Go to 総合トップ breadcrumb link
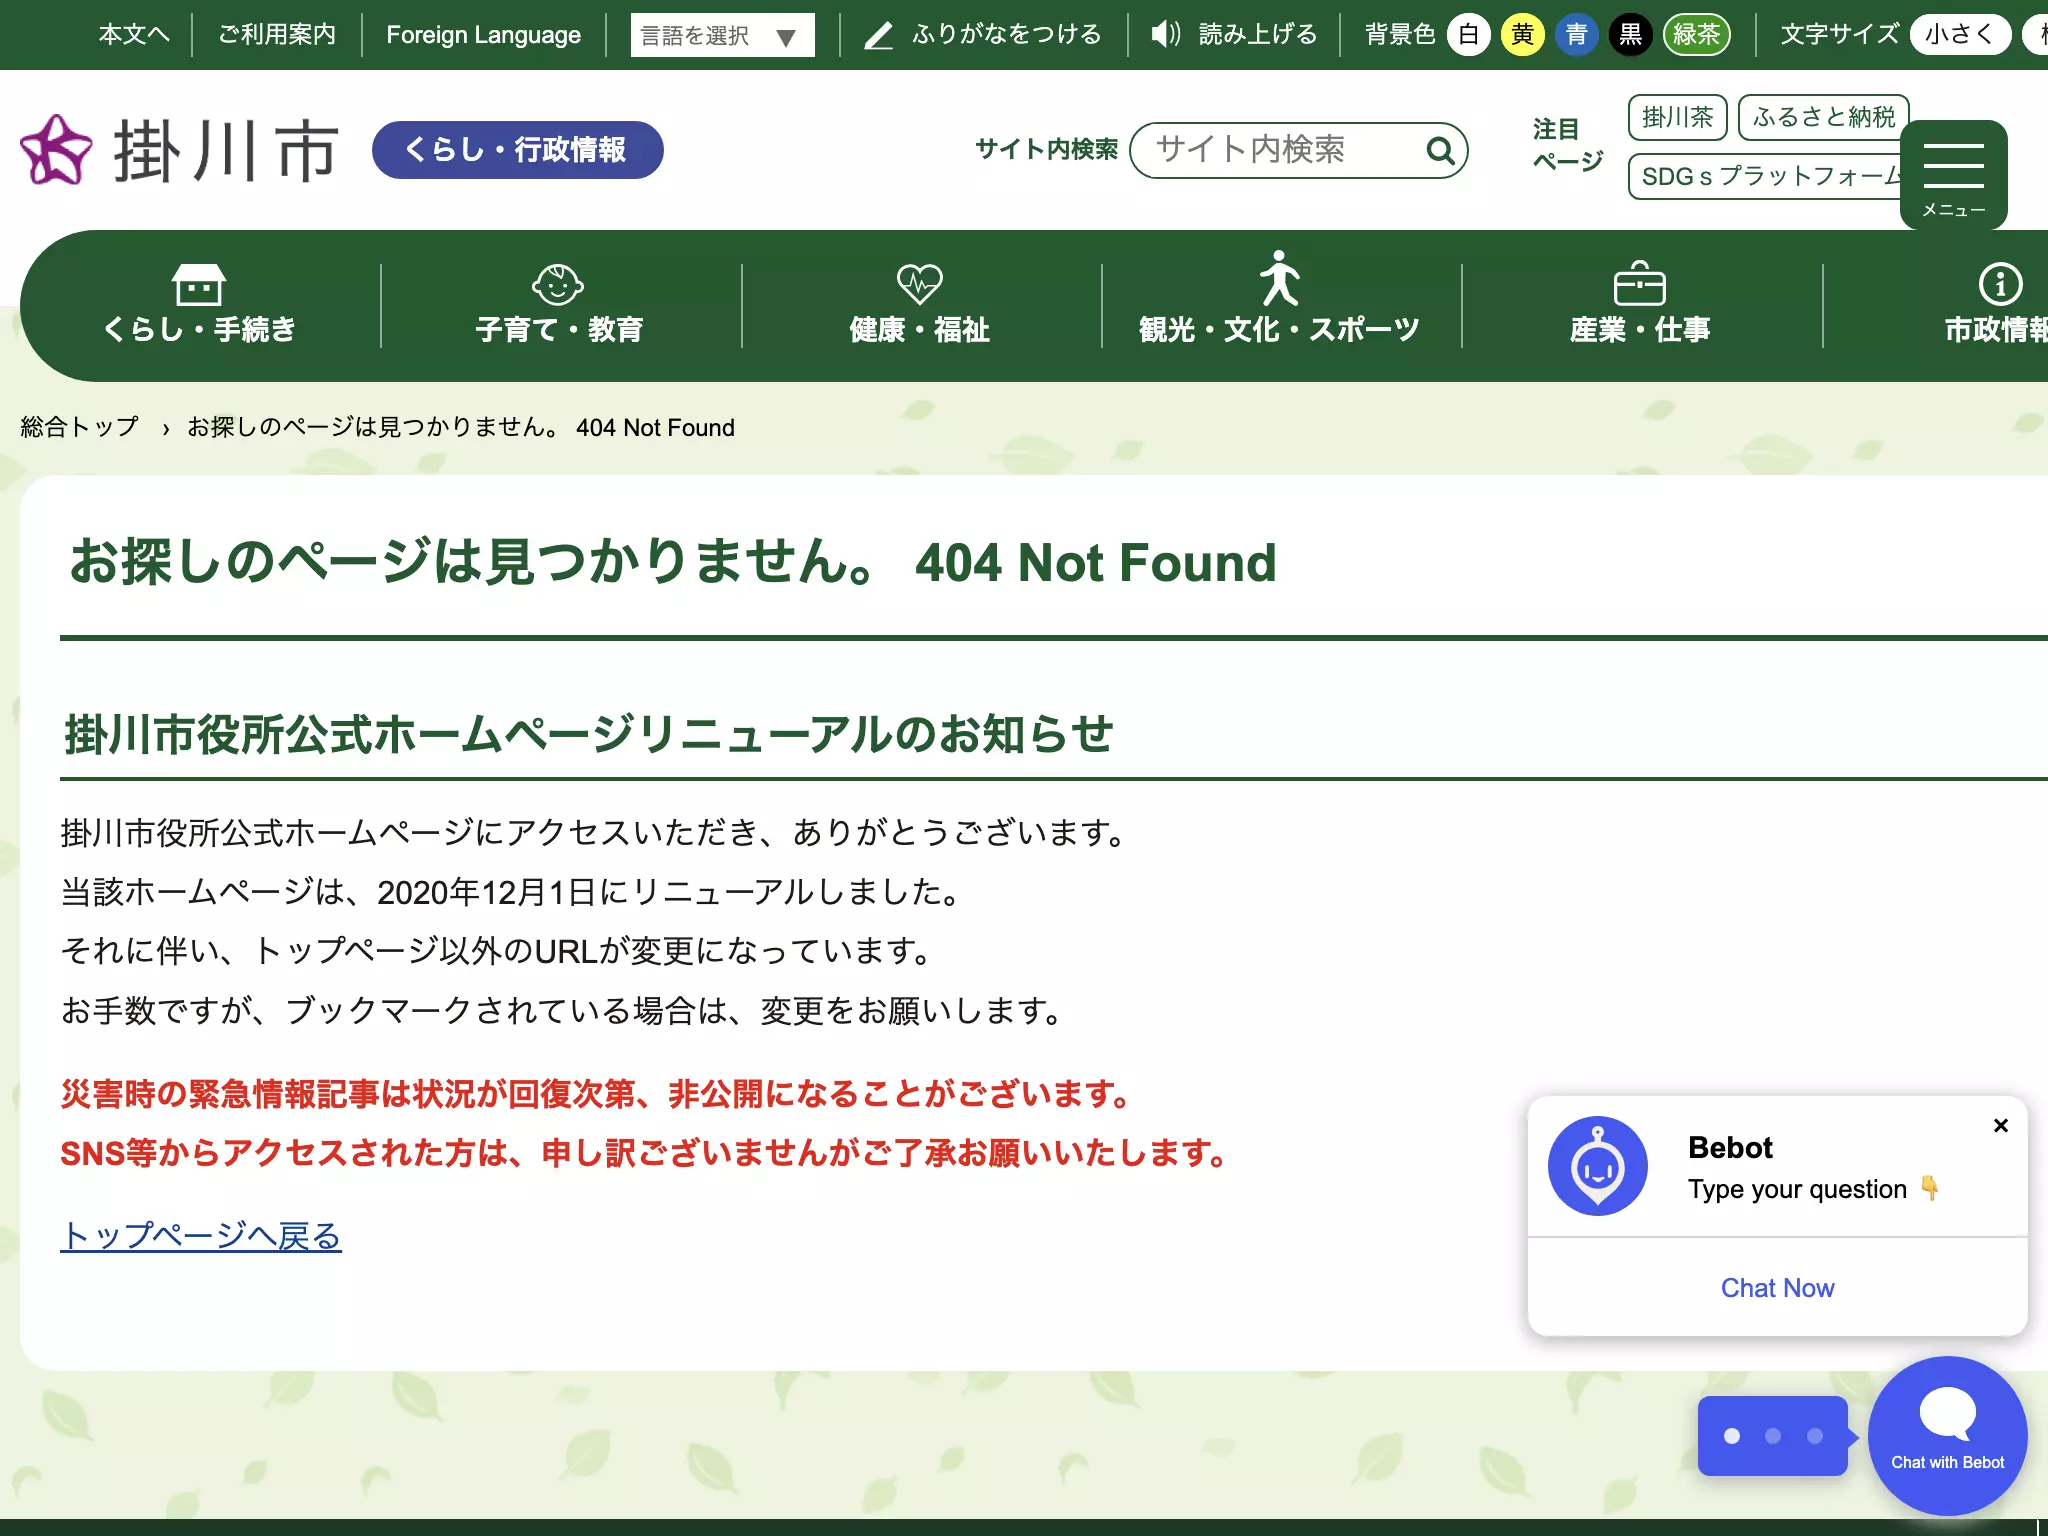The width and height of the screenshot is (2048, 1536). coord(79,427)
